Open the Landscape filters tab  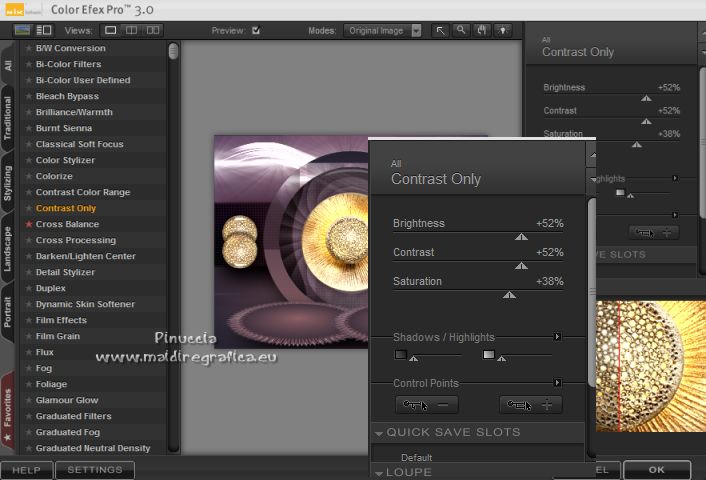coord(8,249)
